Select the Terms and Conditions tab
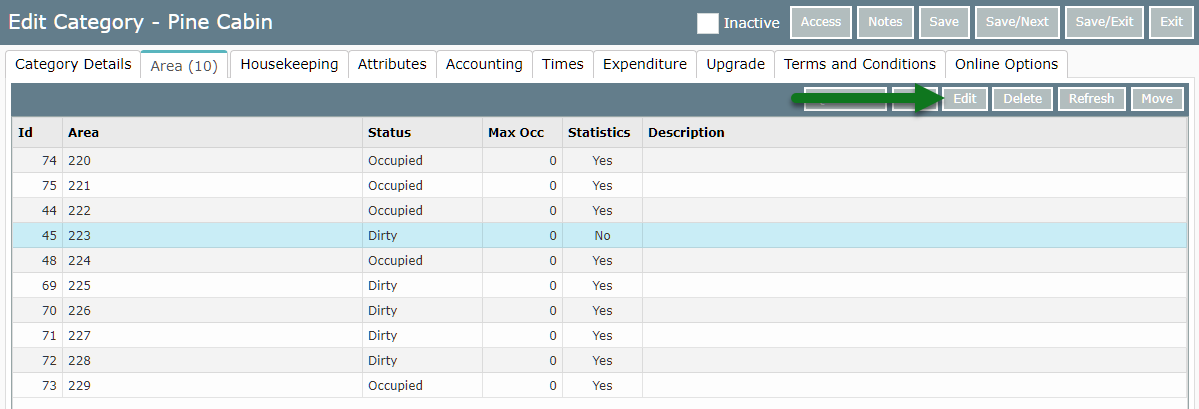Viewport: 1199px width, 409px height. [x=859, y=64]
